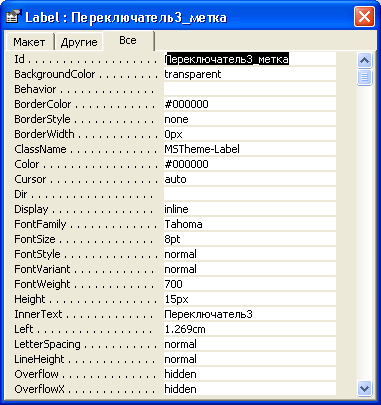Viewport: 381px width, 405px height.
Task: Click the FontWeight field showing 700
Action: [x=250, y=284]
